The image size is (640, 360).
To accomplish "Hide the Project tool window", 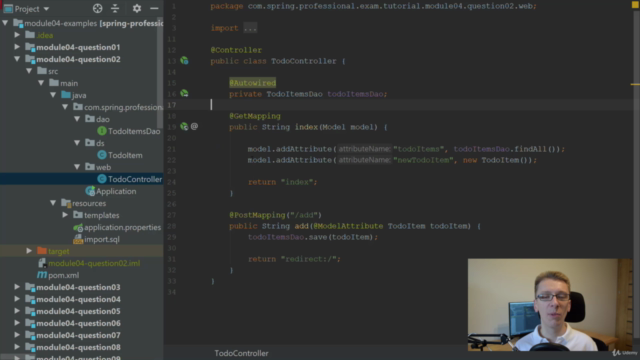I will point(154,8).
